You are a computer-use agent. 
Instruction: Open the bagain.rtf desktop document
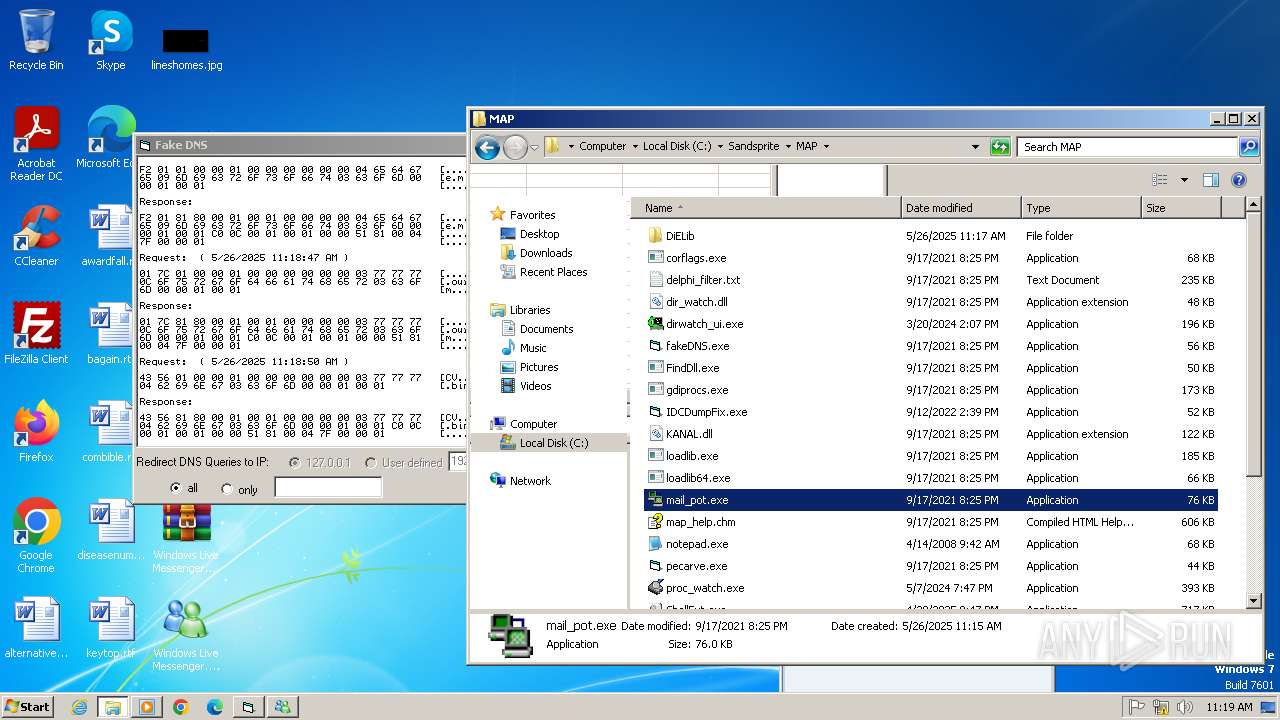108,334
